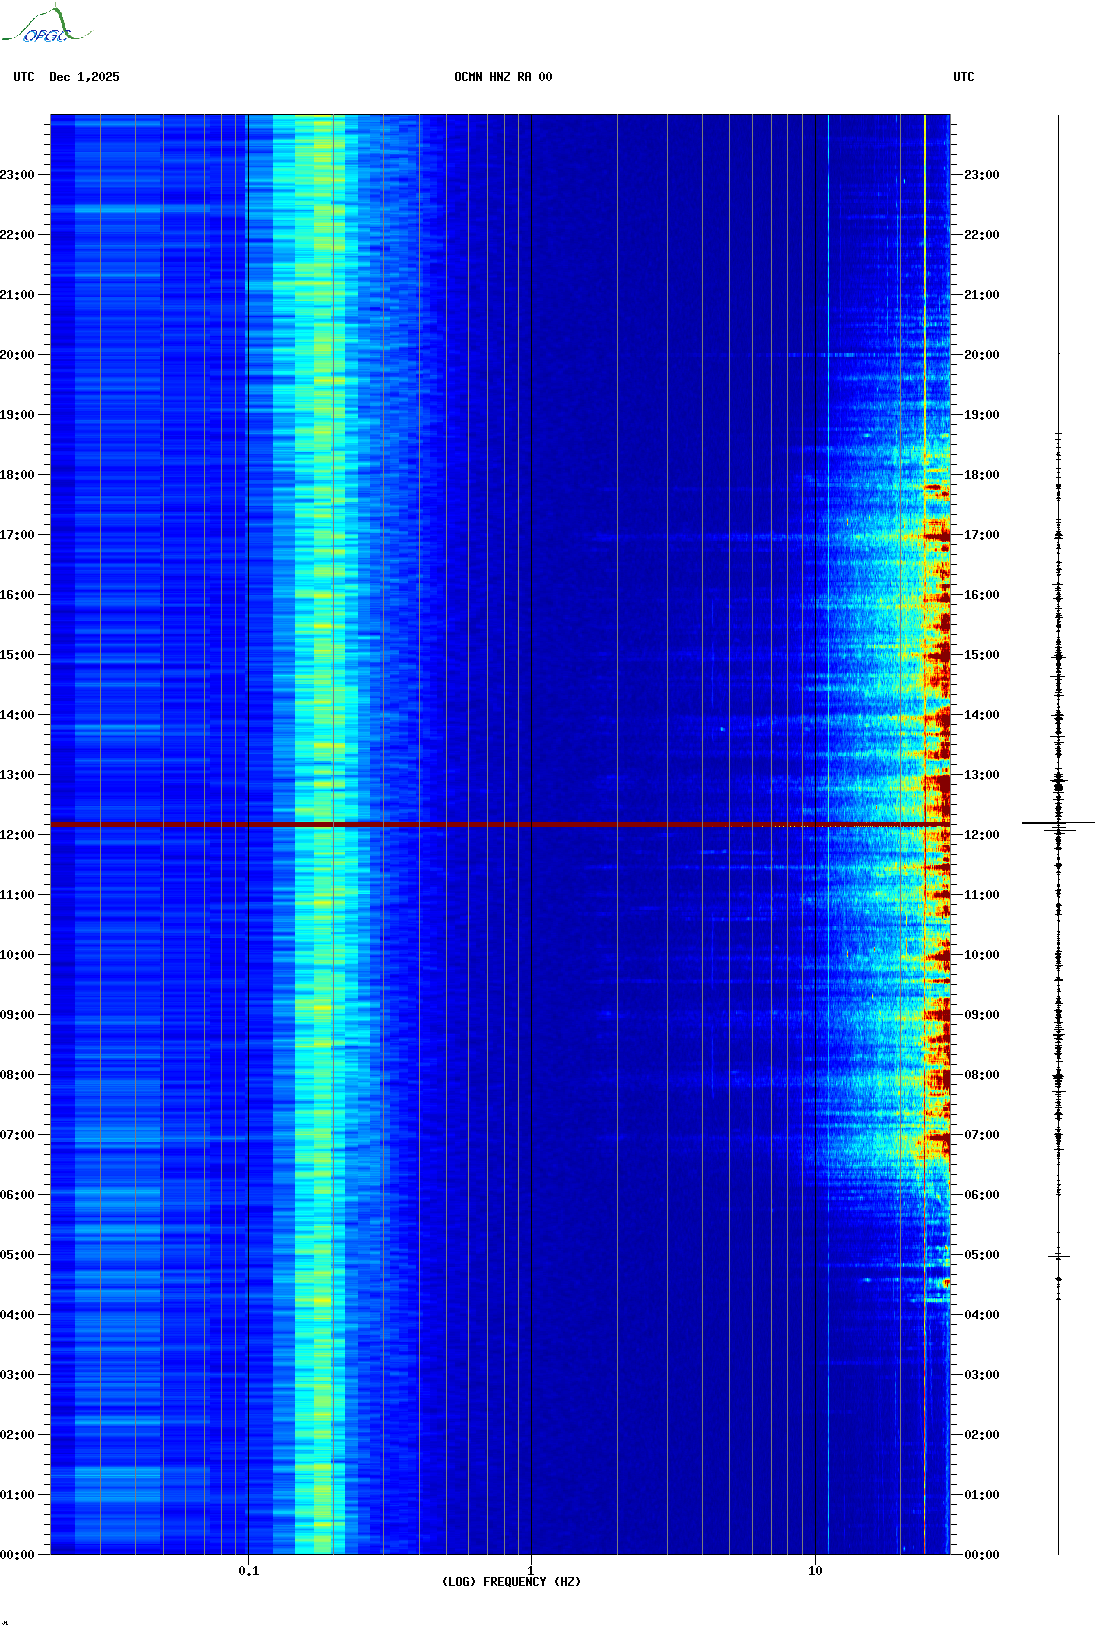Select the 12:00 time label on left axis
The width and height of the screenshot is (1102, 1634).
(x=18, y=835)
